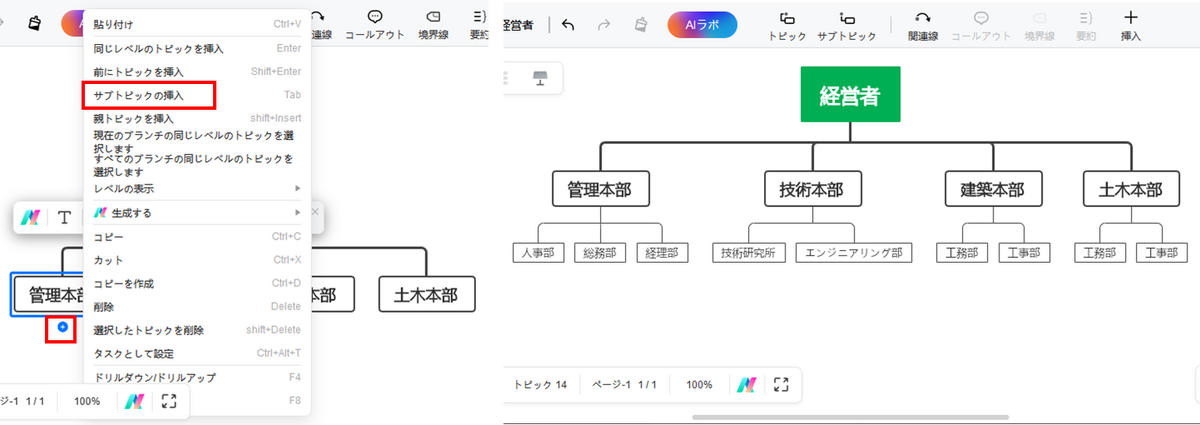Toggle fullscreen in the right status bar

coord(782,385)
